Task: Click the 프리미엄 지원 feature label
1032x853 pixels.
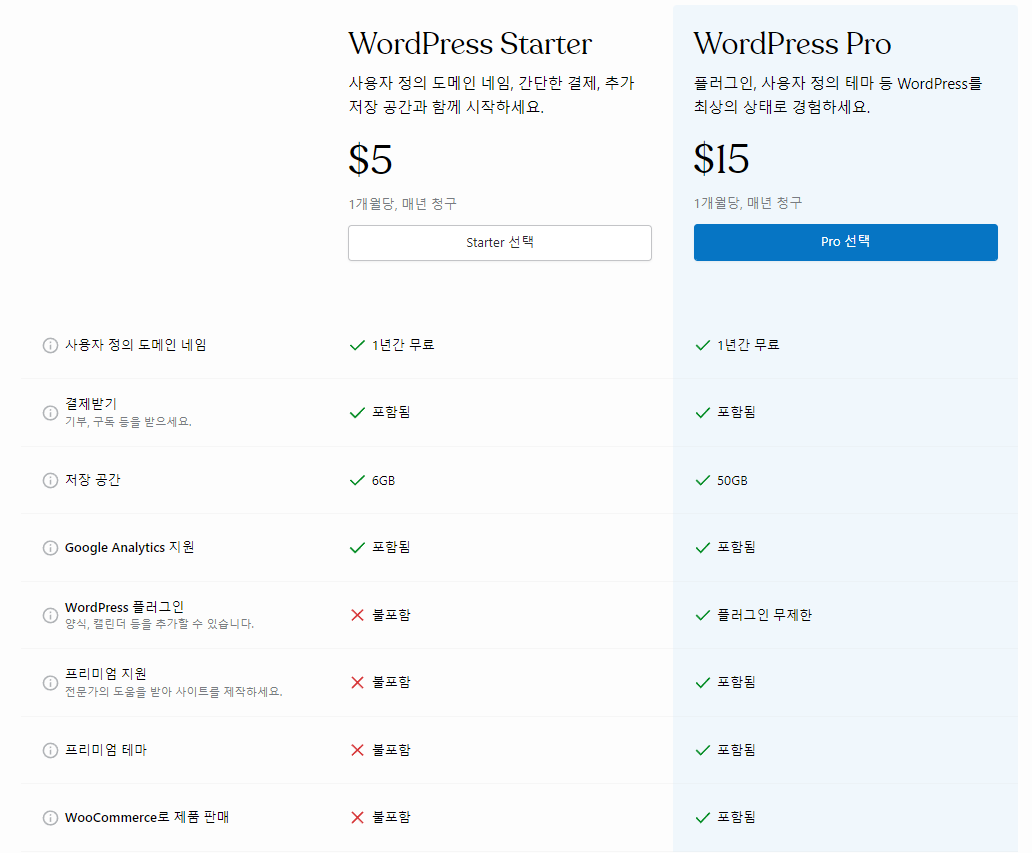Action: (x=106, y=674)
